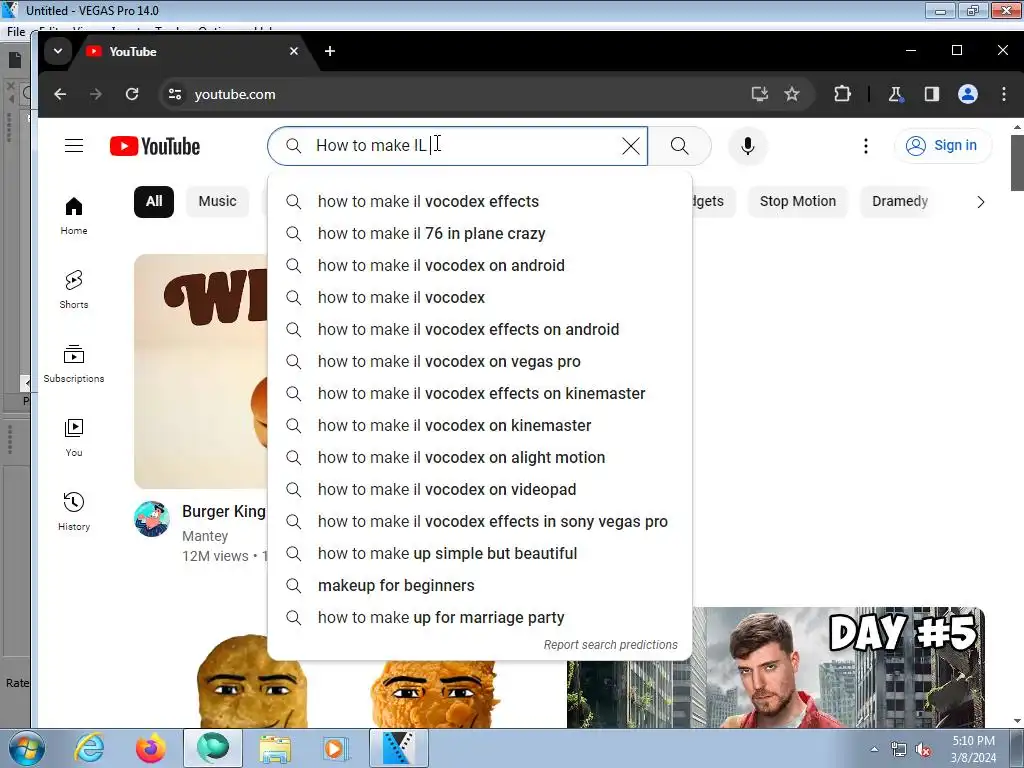Click the magnifier search button
Image resolution: width=1024 pixels, height=768 pixels.
tap(679, 146)
